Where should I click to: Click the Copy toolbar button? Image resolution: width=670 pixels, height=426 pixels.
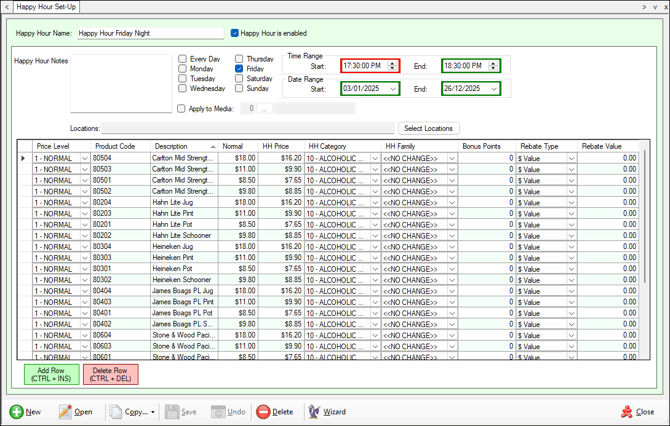[129, 411]
